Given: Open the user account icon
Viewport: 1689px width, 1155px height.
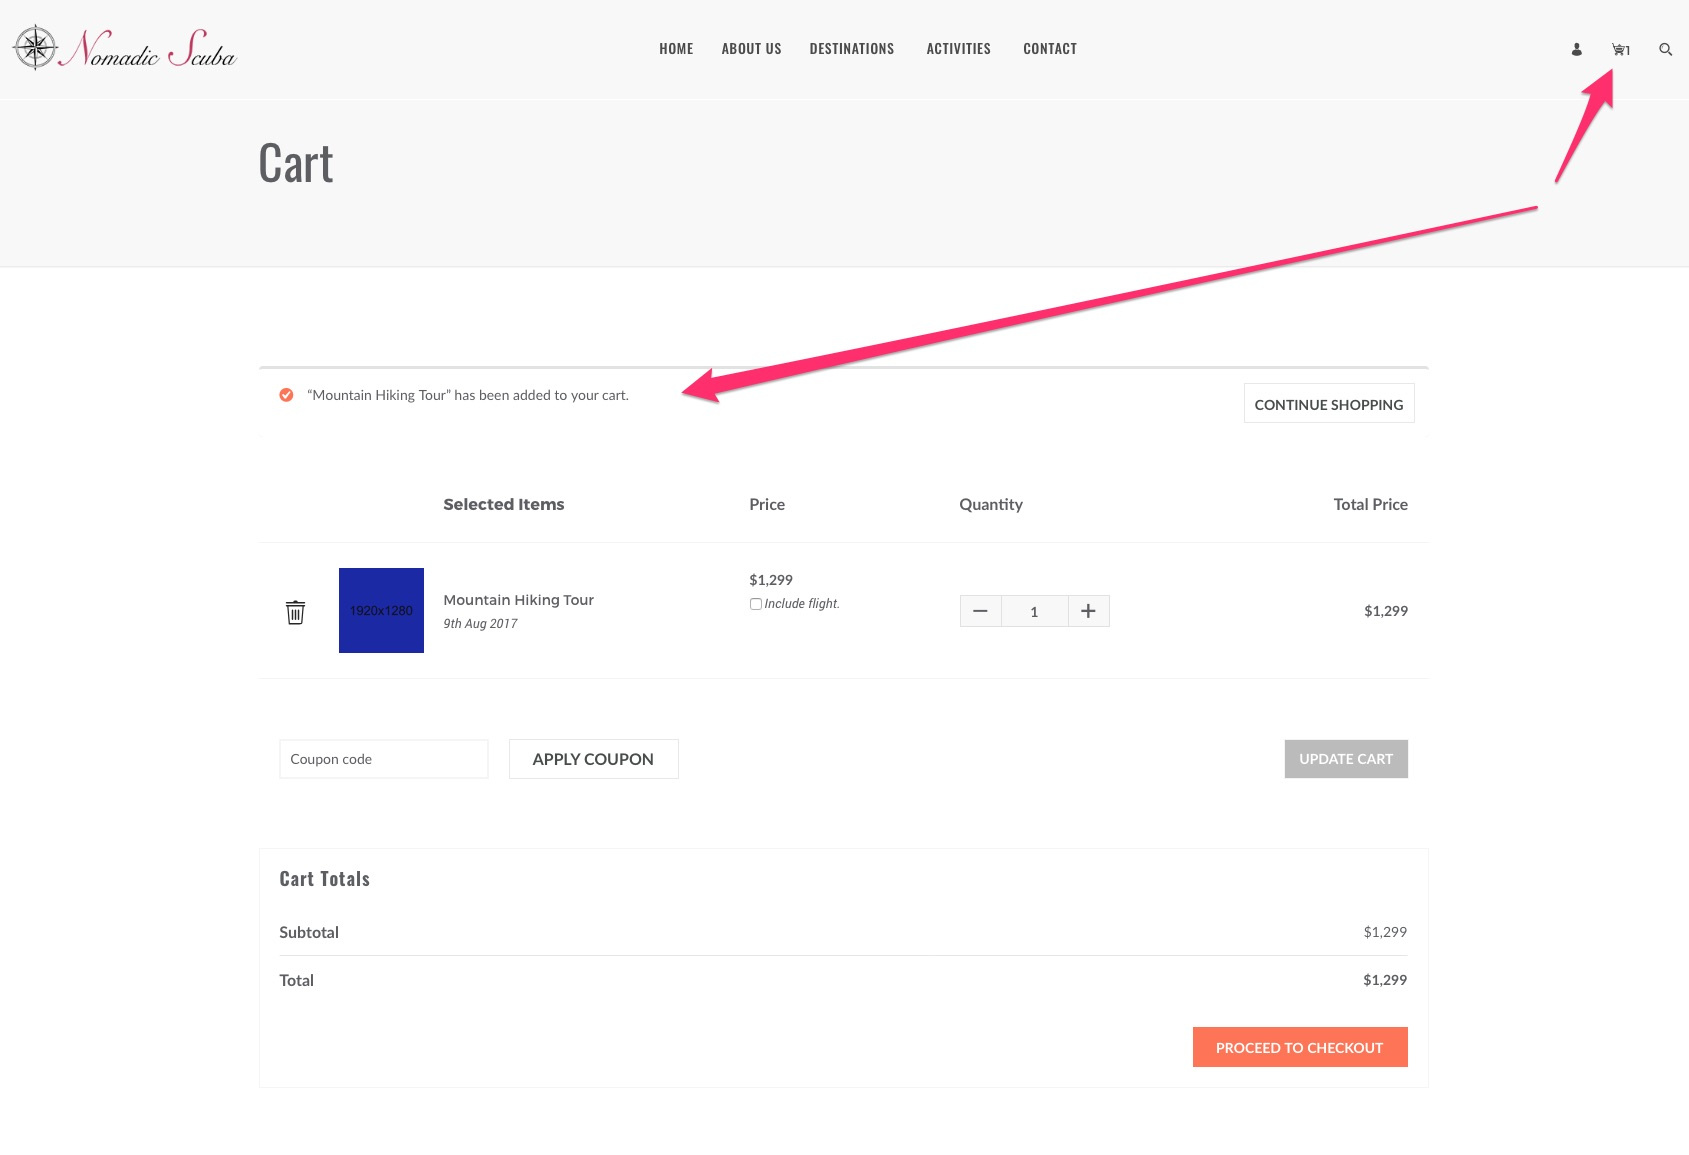Looking at the screenshot, I should 1577,49.
